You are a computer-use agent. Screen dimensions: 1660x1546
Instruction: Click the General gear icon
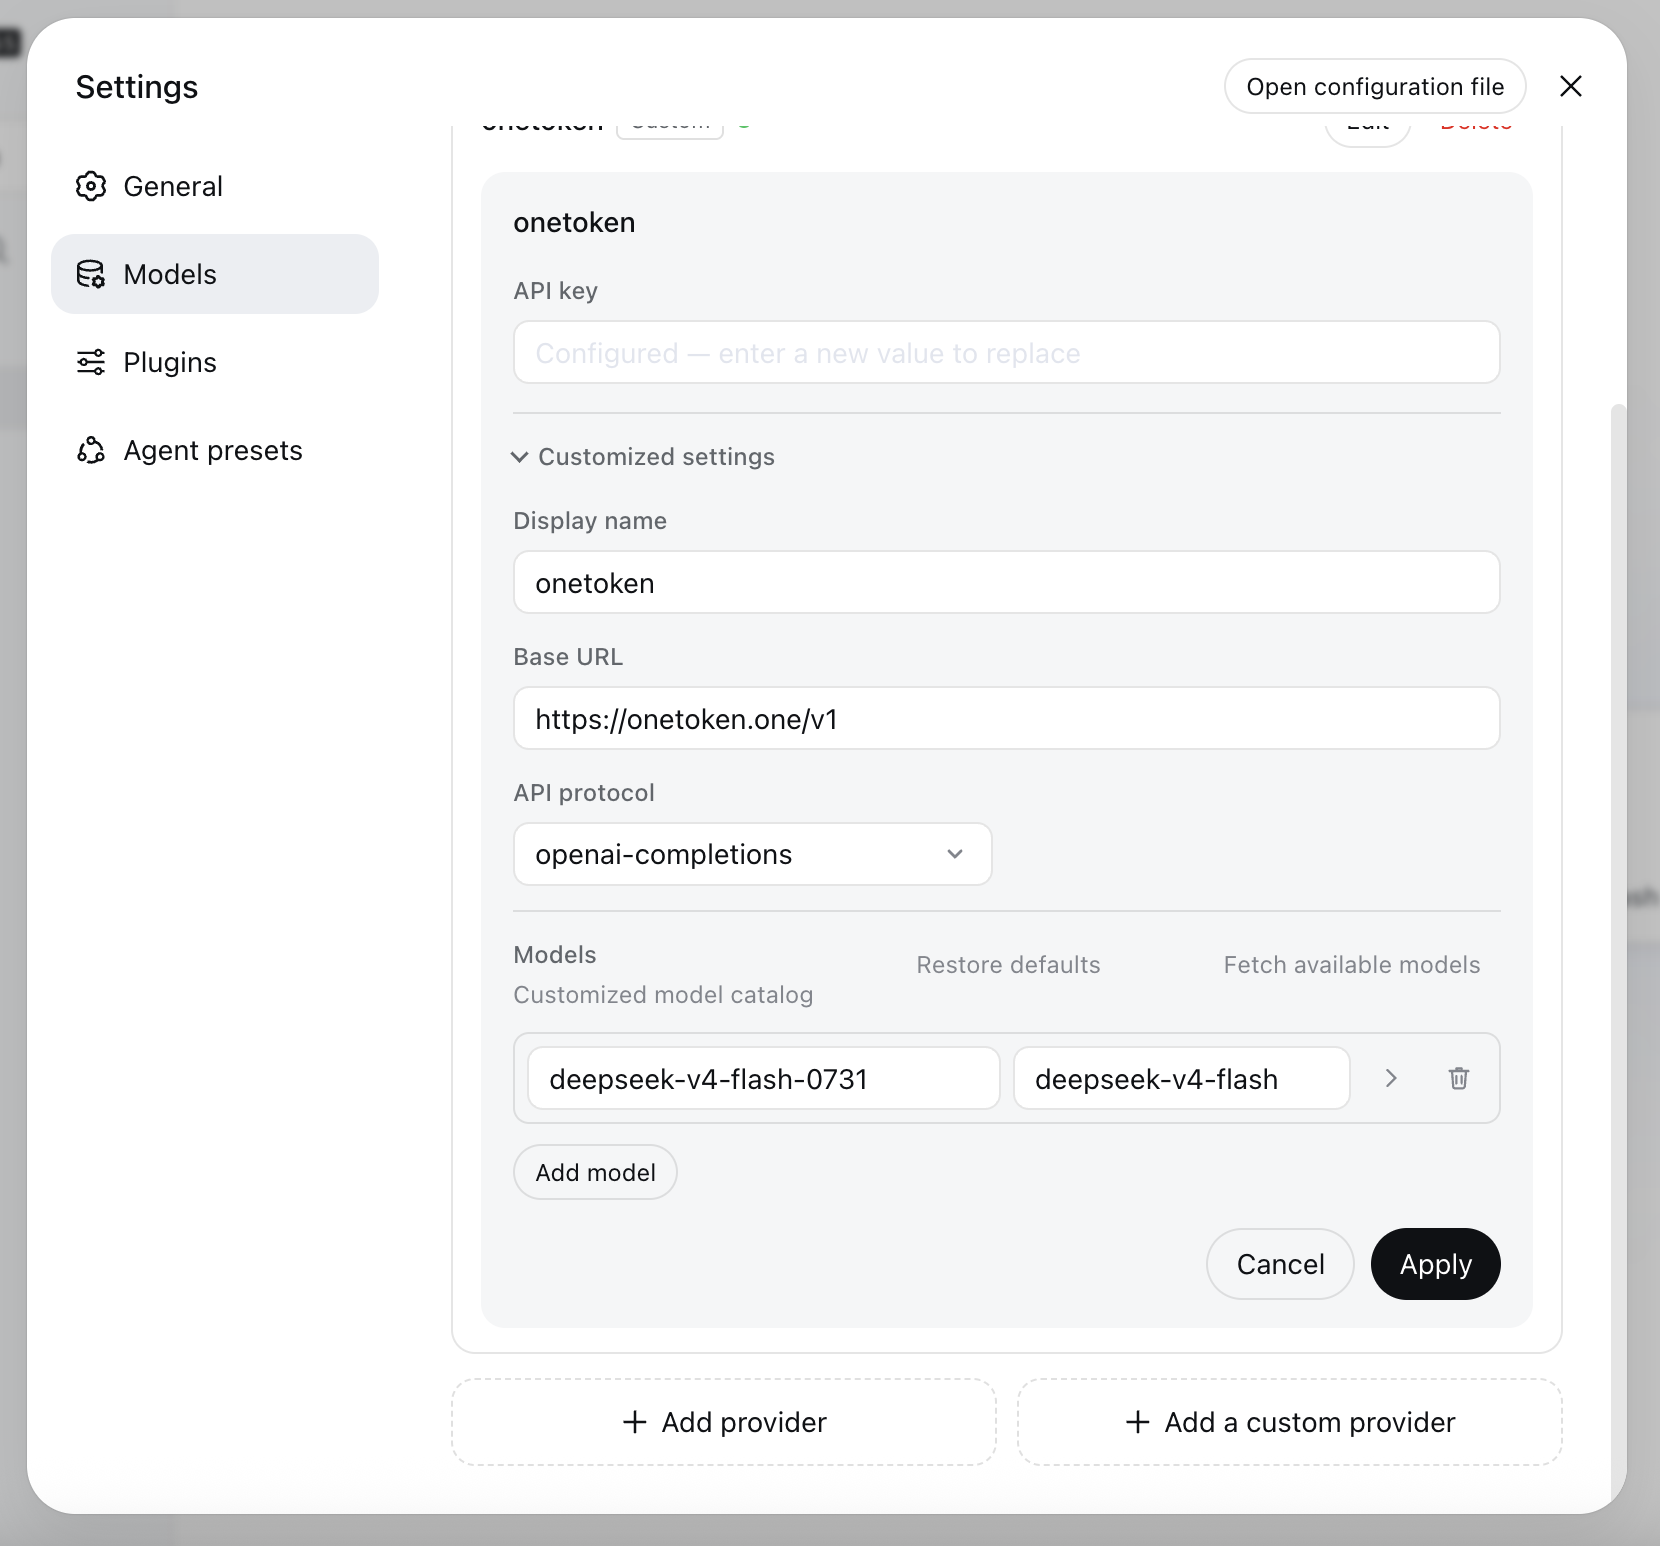click(x=91, y=186)
